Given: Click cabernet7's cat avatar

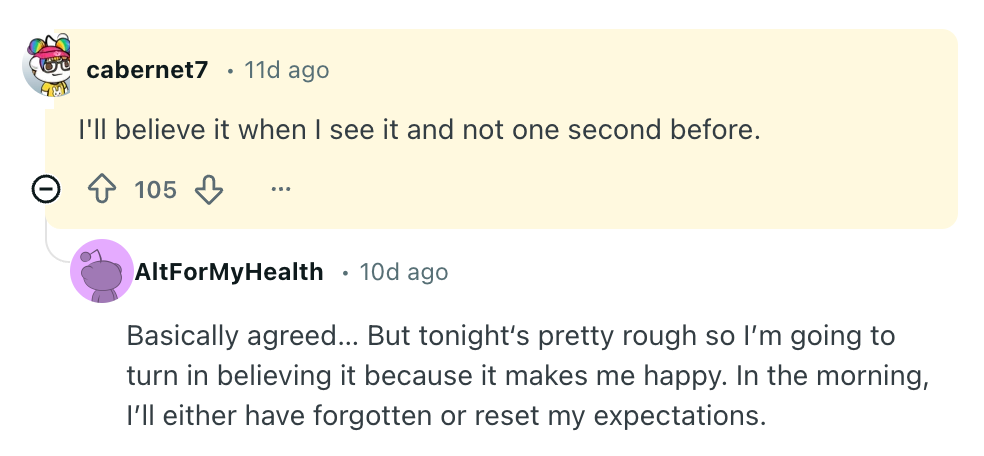Looking at the screenshot, I should click(48, 68).
